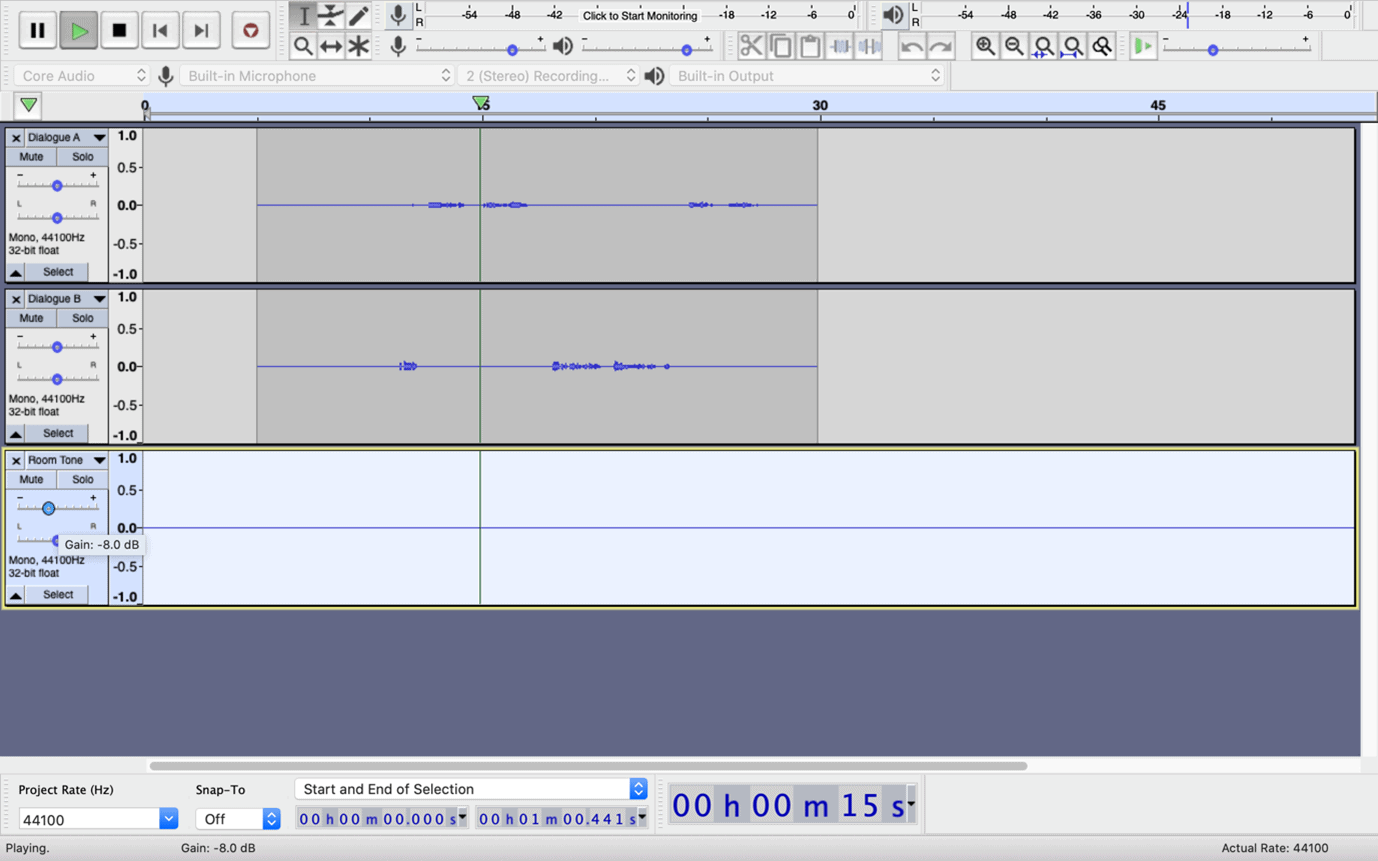Viewport: 1378px width, 861px height.
Task: Open the Project Rate dropdown
Action: (x=168, y=819)
